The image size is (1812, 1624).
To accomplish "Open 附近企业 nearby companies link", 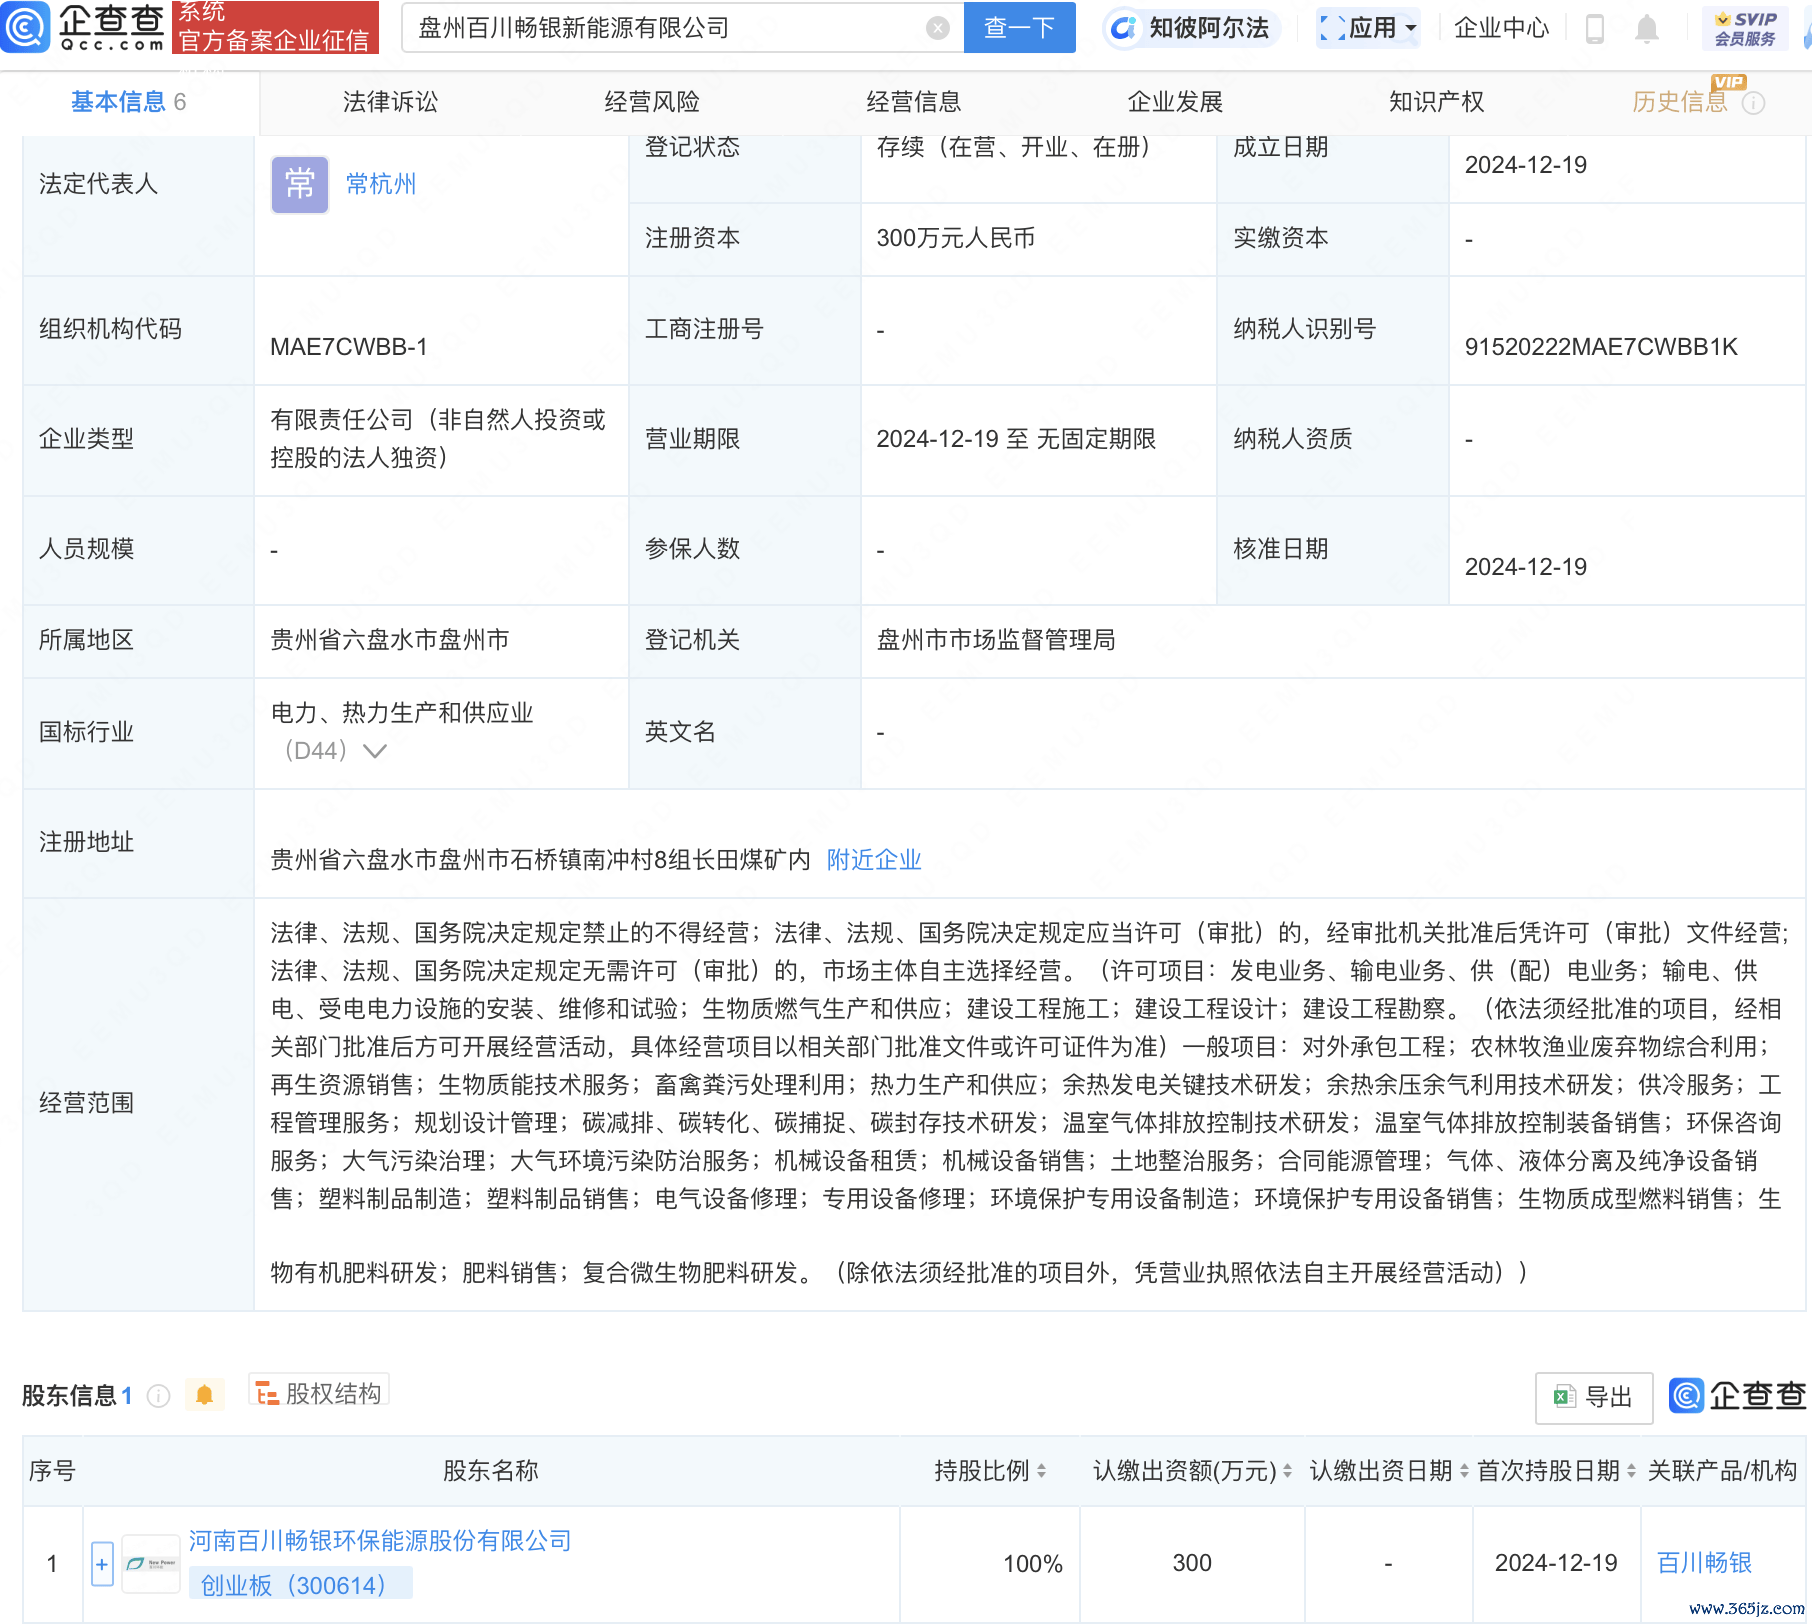I will click(x=874, y=860).
